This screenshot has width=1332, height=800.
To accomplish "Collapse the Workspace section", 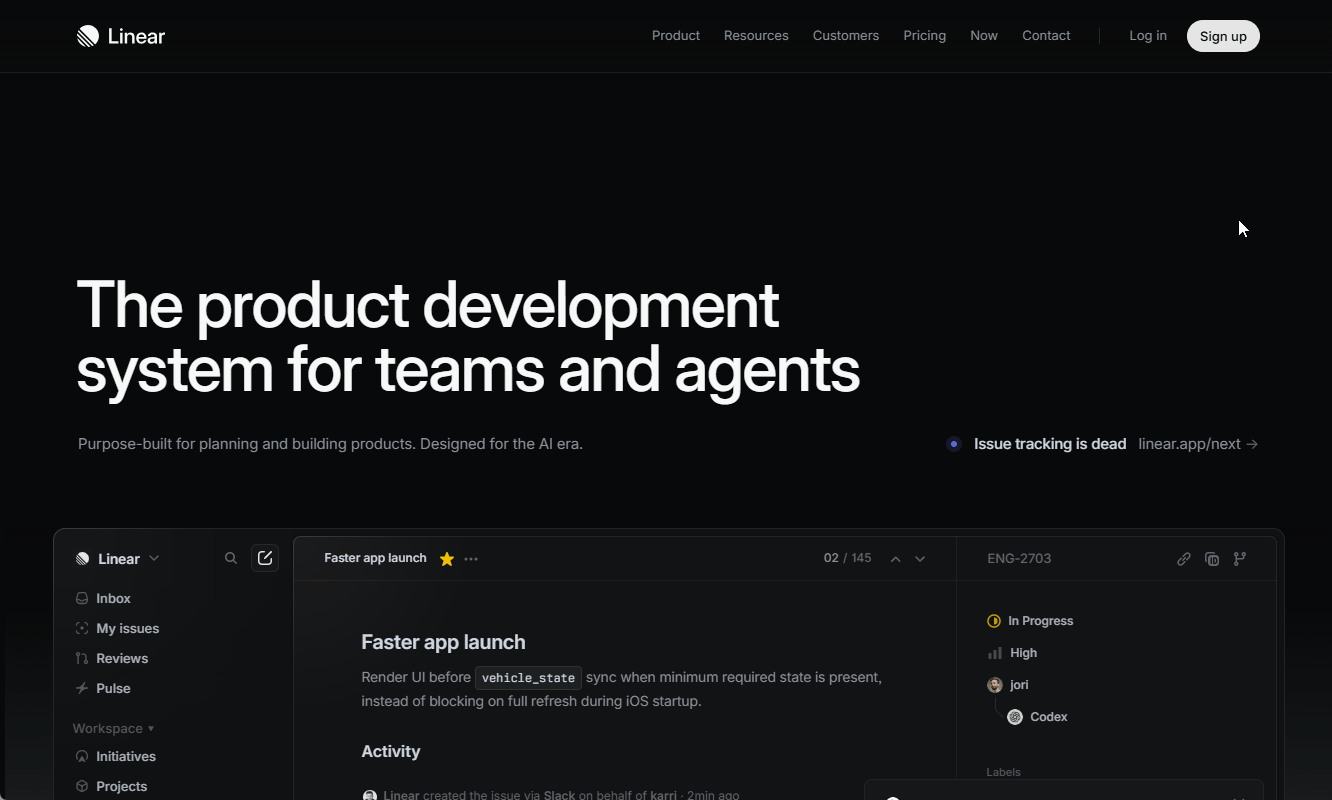I will tap(113, 728).
